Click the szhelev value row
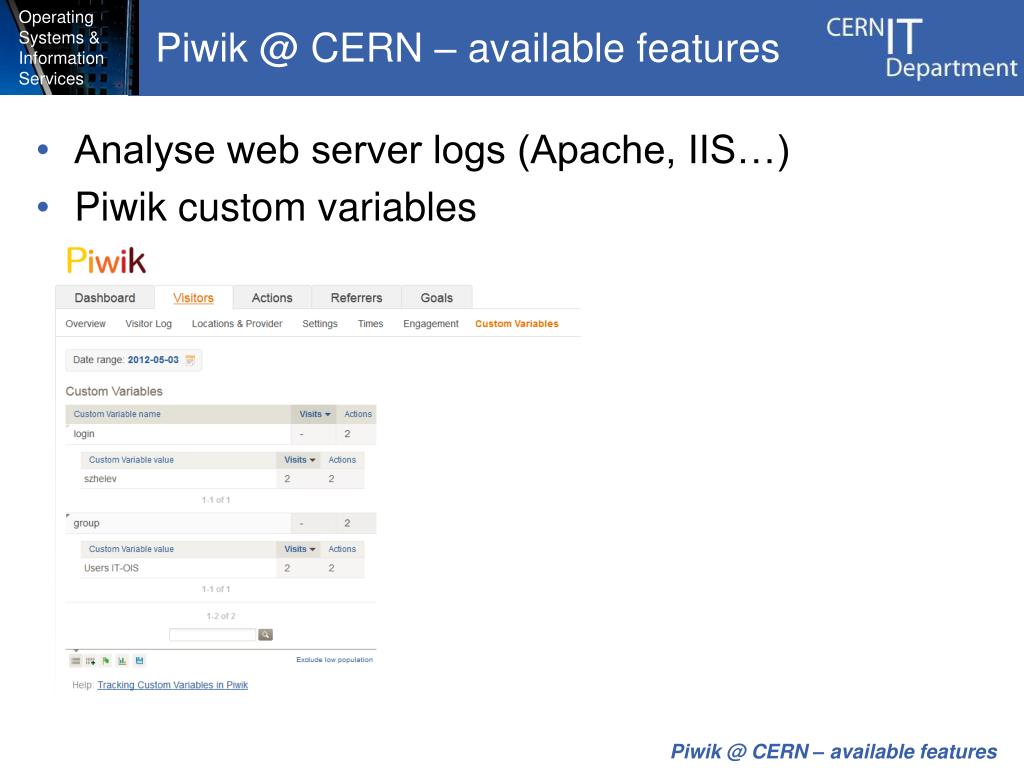Screen dimensions: 1024x768 point(222,479)
